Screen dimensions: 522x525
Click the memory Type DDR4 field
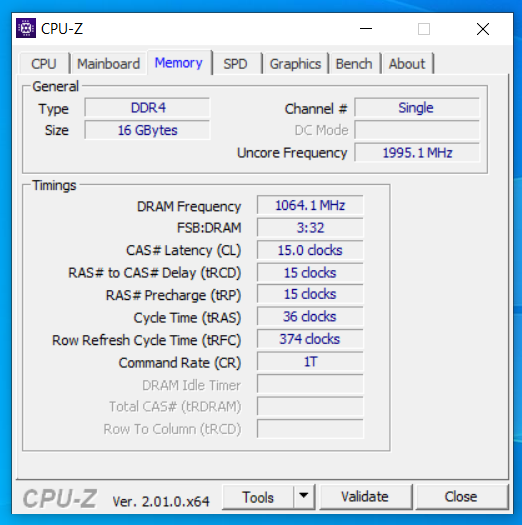pos(147,107)
